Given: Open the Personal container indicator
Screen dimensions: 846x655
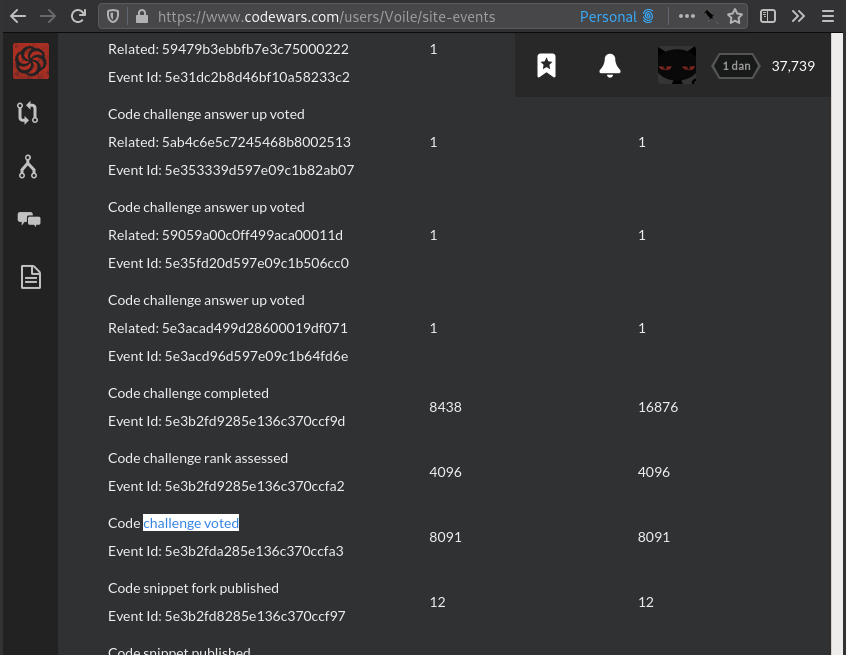Looking at the screenshot, I should 617,17.
